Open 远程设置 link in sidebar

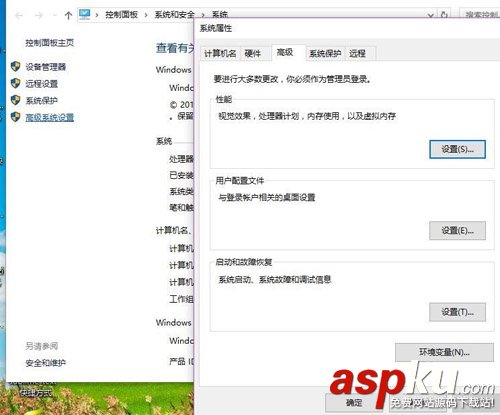pos(42,83)
